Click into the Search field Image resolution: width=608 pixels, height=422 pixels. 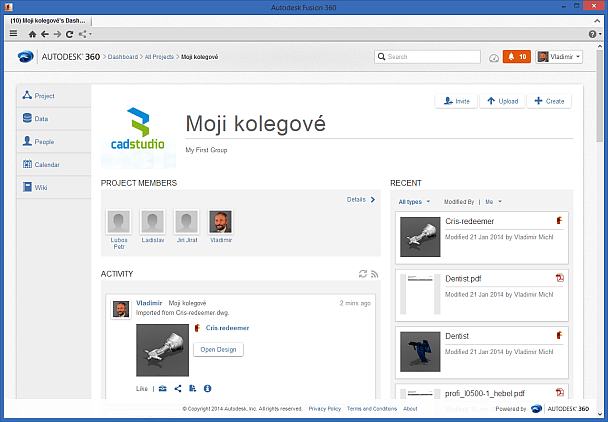coord(427,57)
